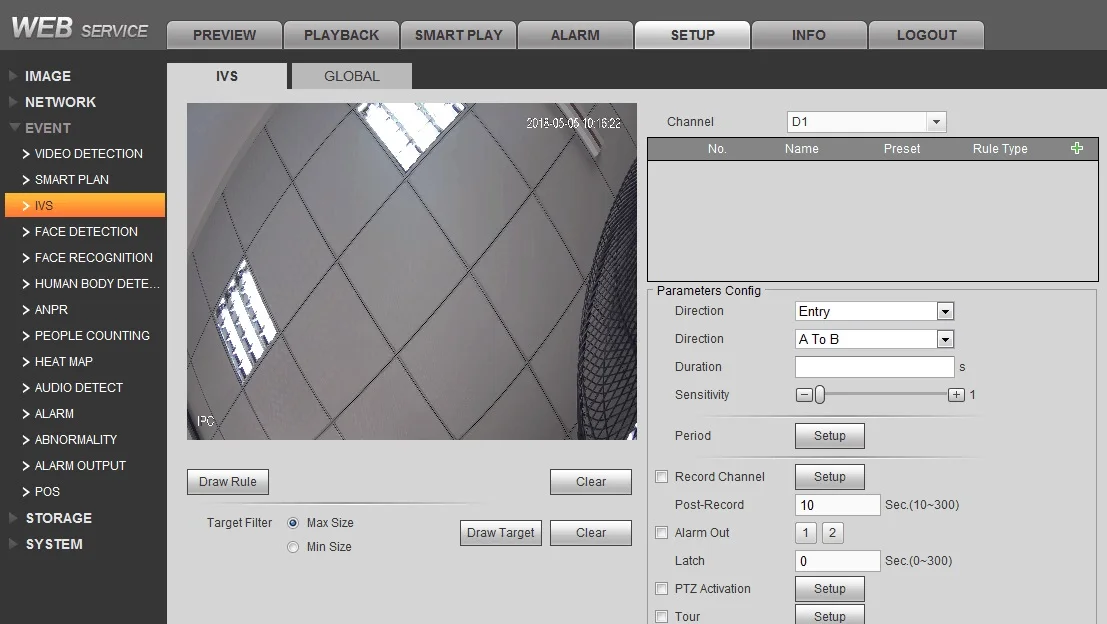Click the Clear button beside Draw Rule
The image size is (1107, 624).
point(591,482)
